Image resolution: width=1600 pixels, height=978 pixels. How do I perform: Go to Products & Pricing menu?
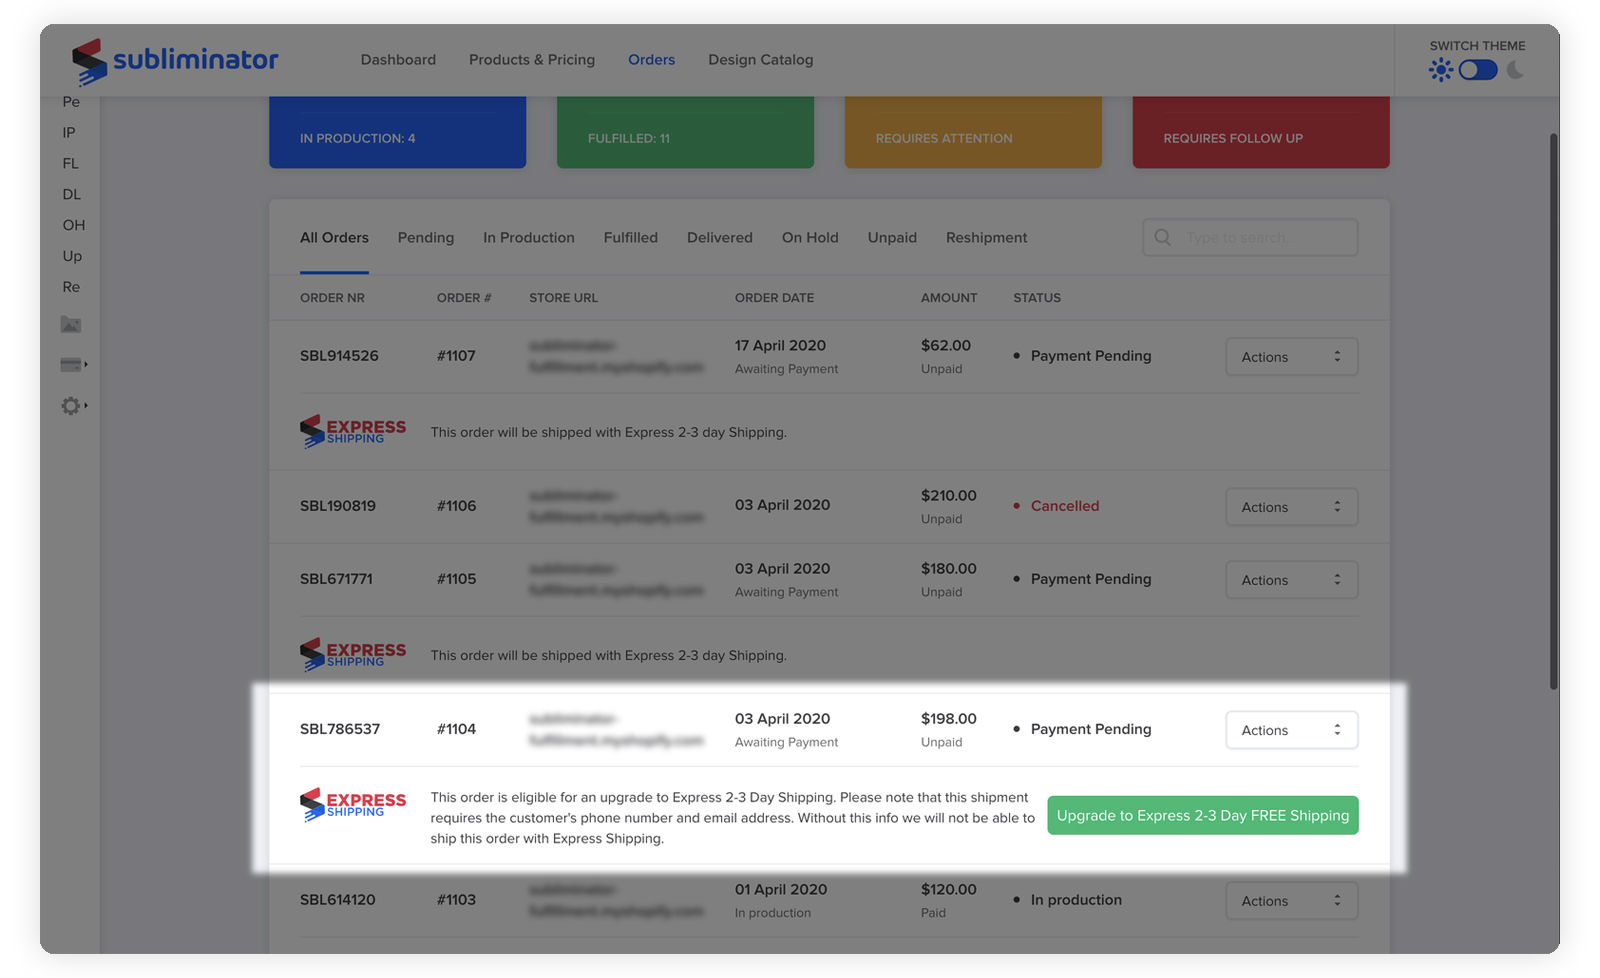coord(531,60)
